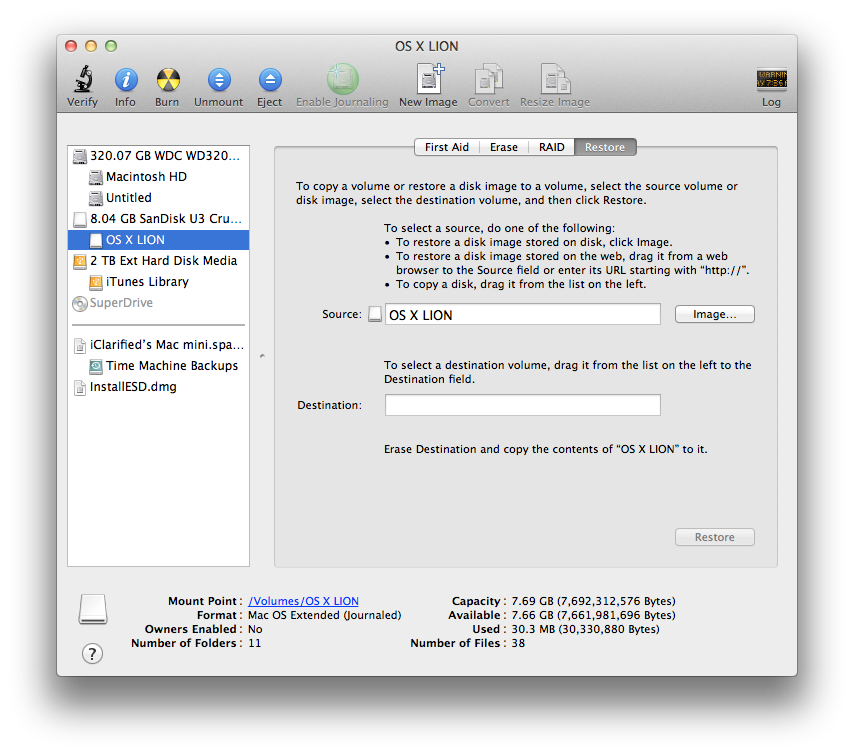
Task: Click the help question mark button
Action: pyautogui.click(x=92, y=653)
